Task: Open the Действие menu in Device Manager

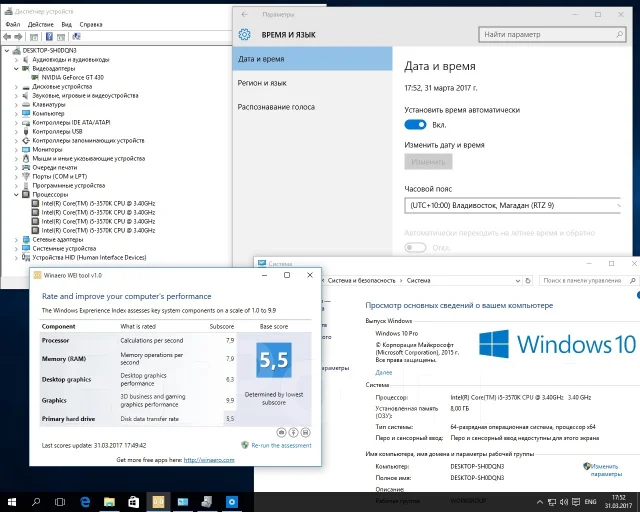Action: 40,24
